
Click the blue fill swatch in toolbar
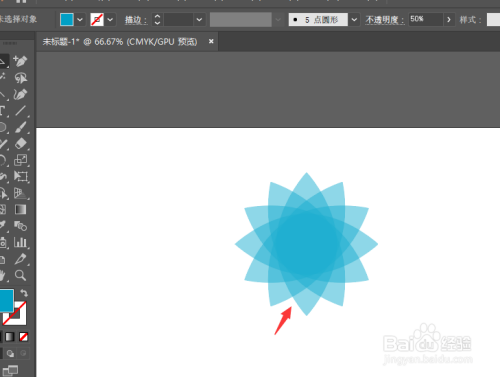point(6,300)
